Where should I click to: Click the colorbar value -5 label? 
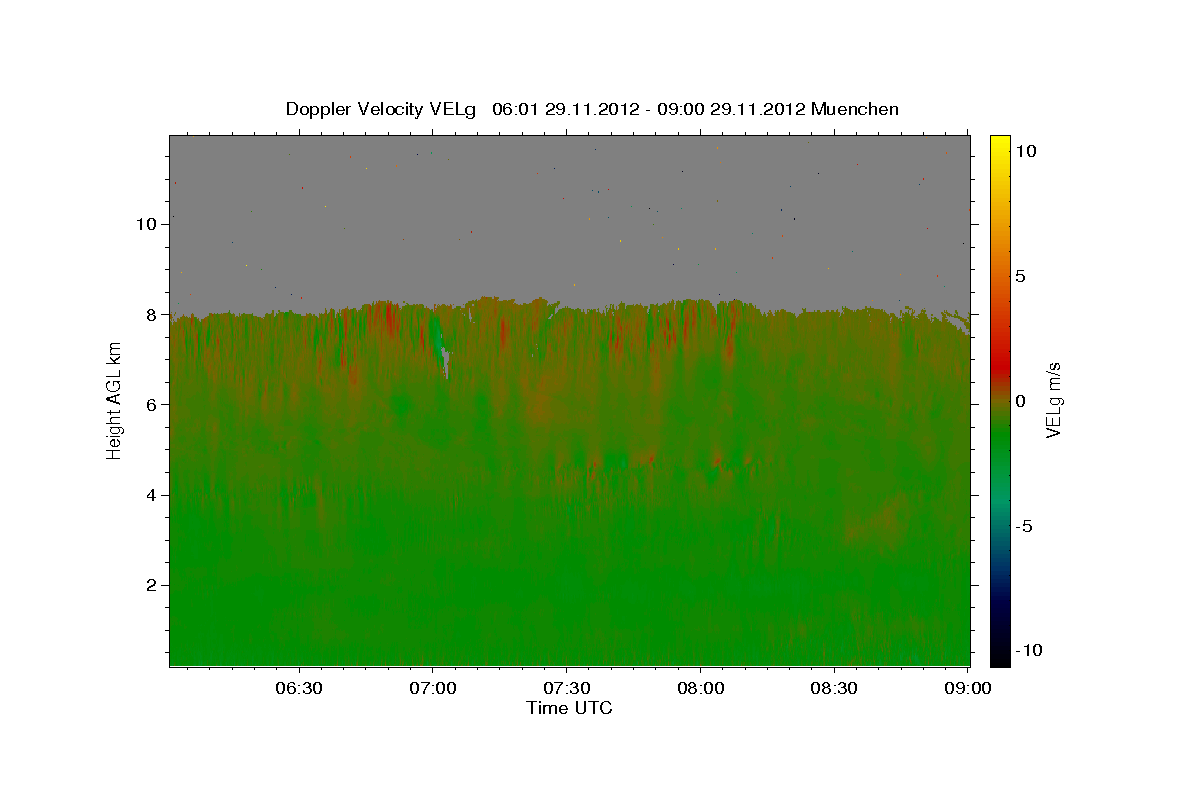pyautogui.click(x=1023, y=526)
